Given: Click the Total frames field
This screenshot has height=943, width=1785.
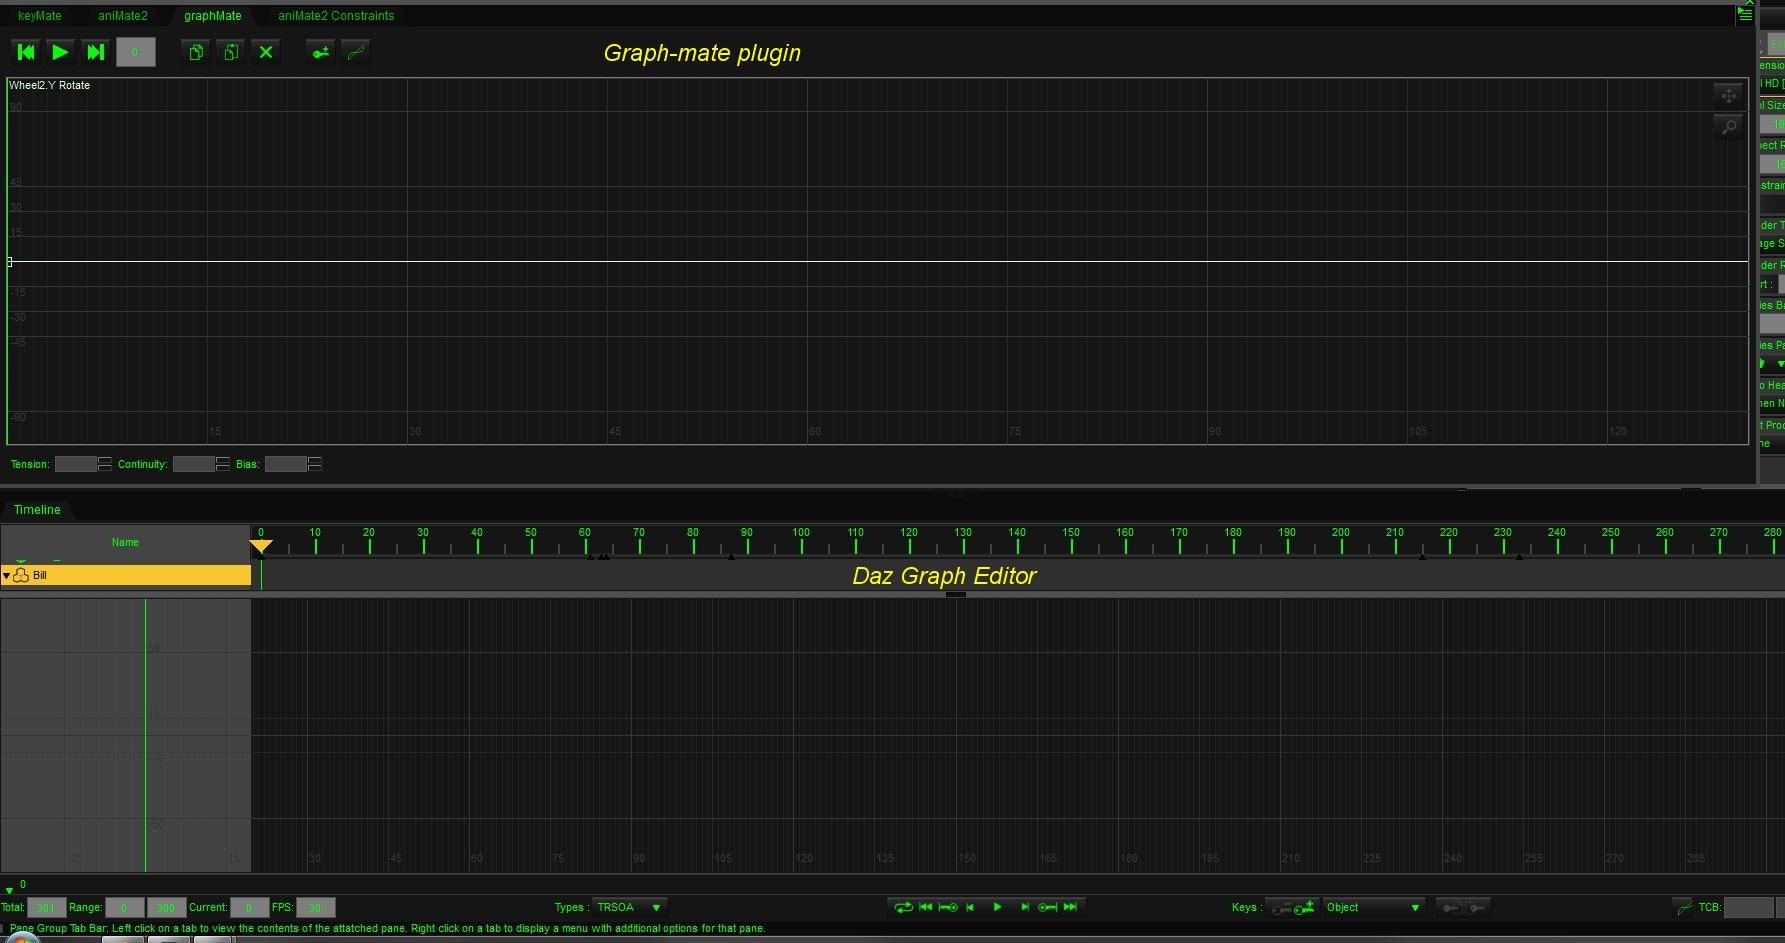Looking at the screenshot, I should (x=46, y=908).
